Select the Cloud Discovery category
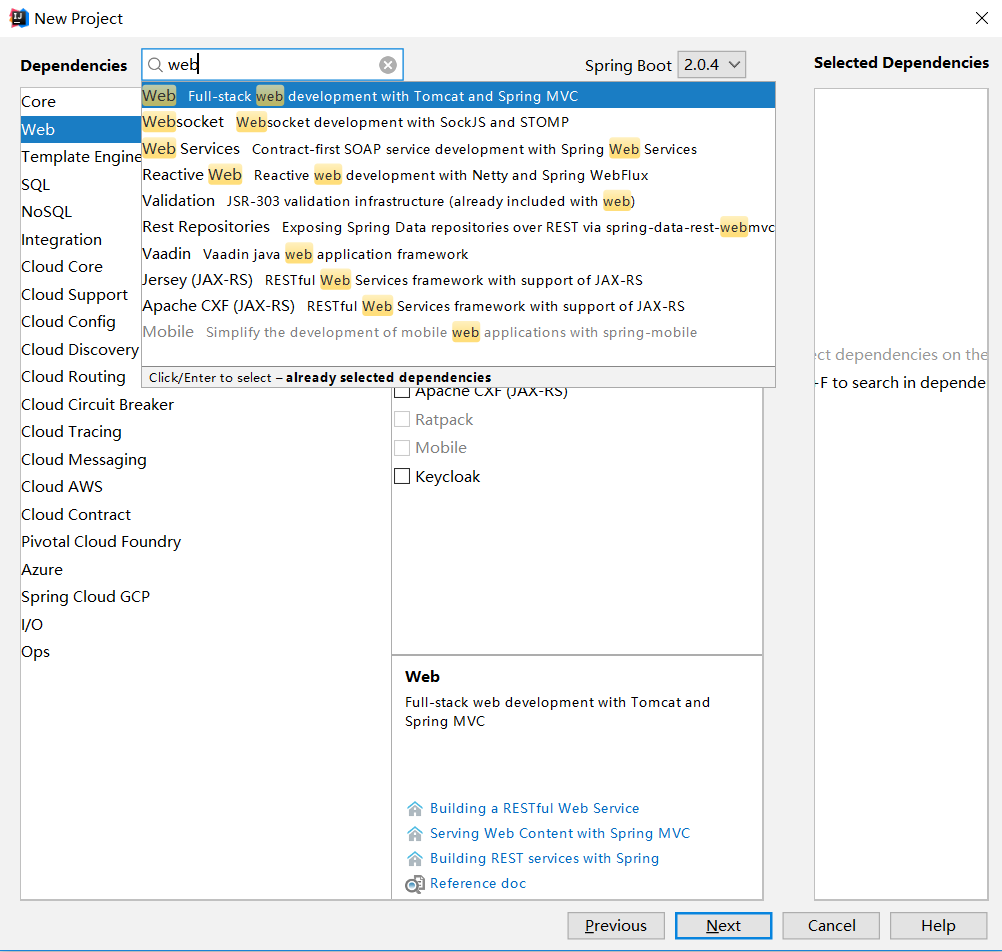 [81, 349]
